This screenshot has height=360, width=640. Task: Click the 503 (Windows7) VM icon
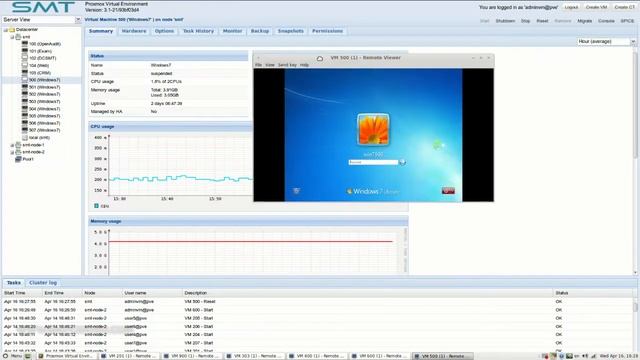point(24,101)
